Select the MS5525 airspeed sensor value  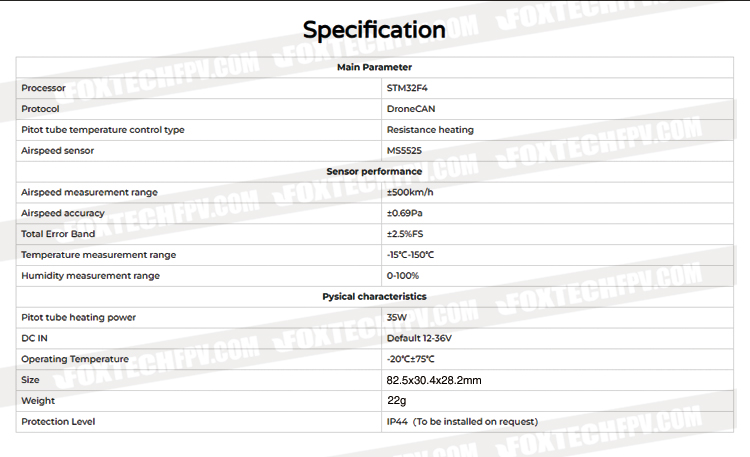404,151
